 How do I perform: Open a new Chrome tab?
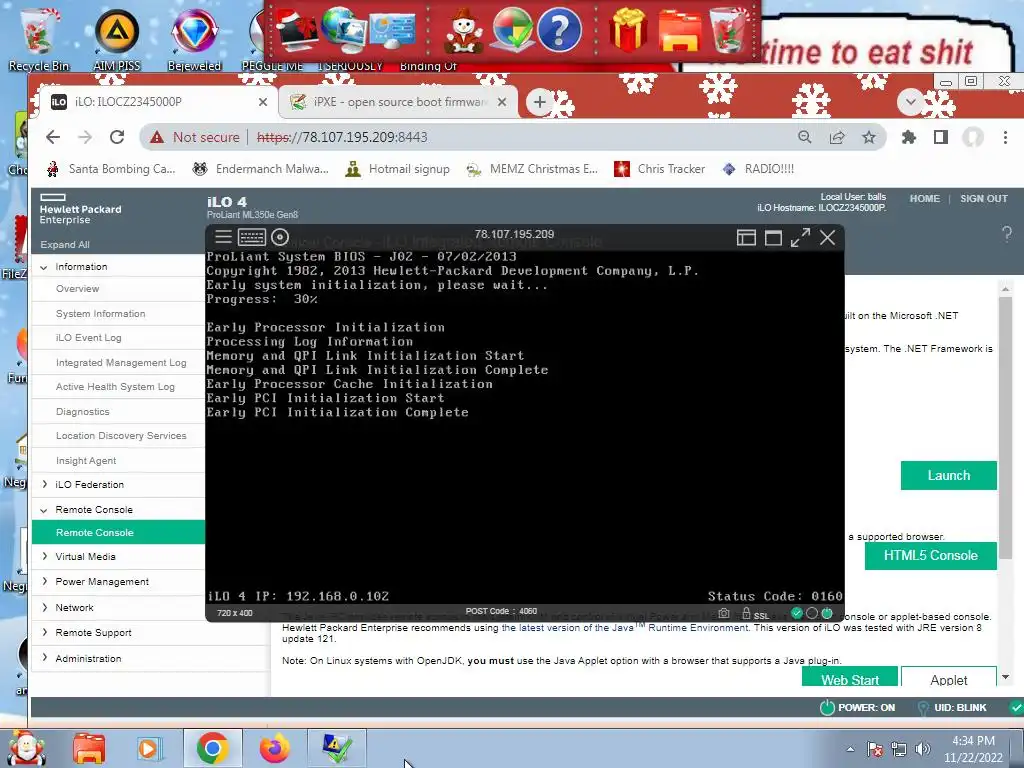coord(539,102)
